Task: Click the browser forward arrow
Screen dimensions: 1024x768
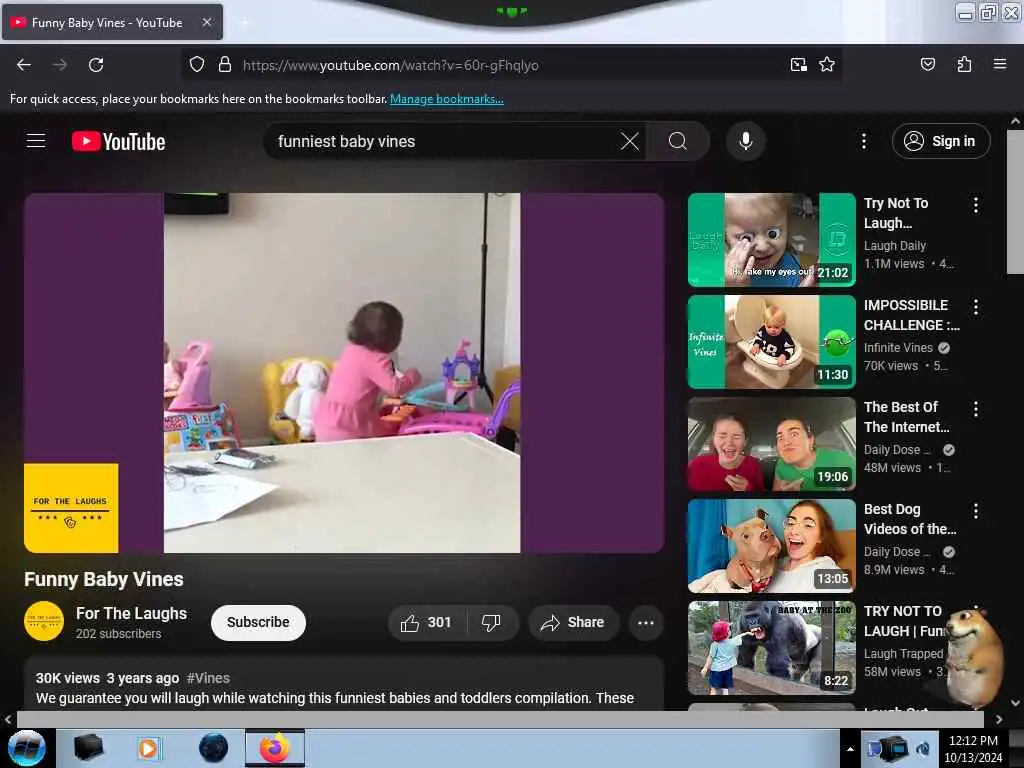Action: pos(59,65)
